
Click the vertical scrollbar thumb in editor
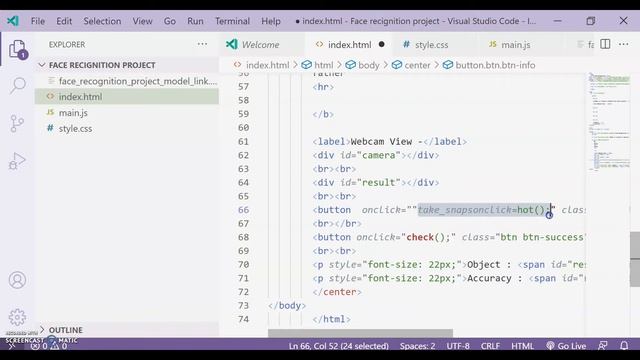[635, 259]
